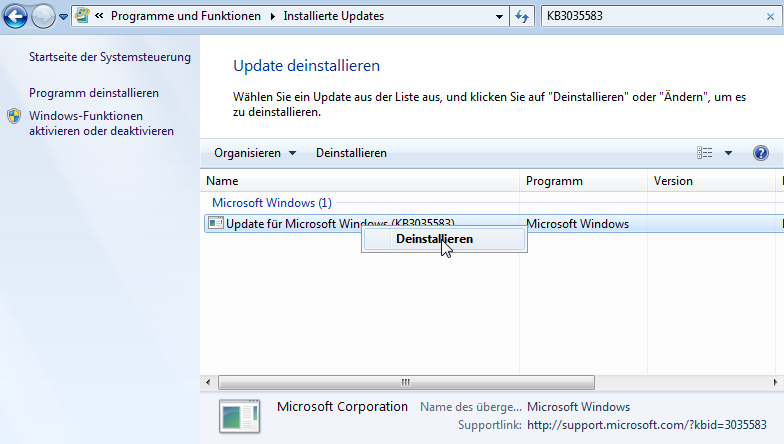The width and height of the screenshot is (784, 444).
Task: Select the KB3035583 update row
Action: (494, 224)
